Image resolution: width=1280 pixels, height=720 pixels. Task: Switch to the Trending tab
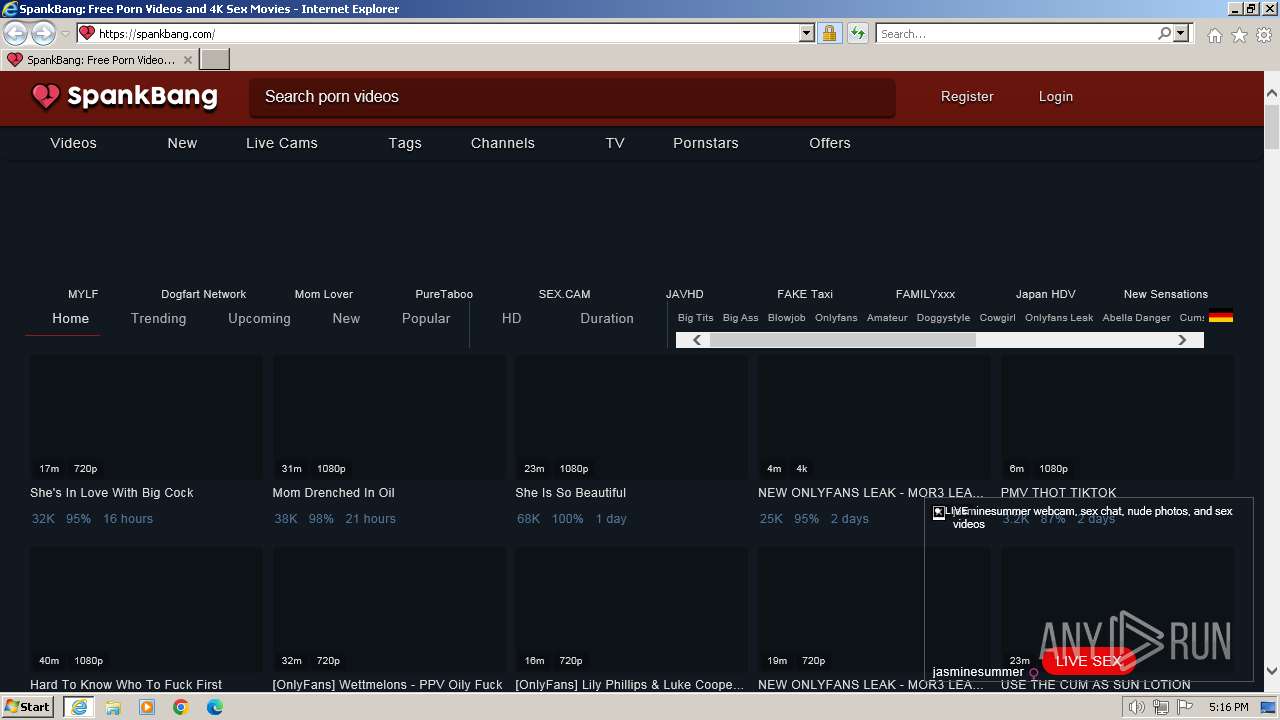point(159,318)
